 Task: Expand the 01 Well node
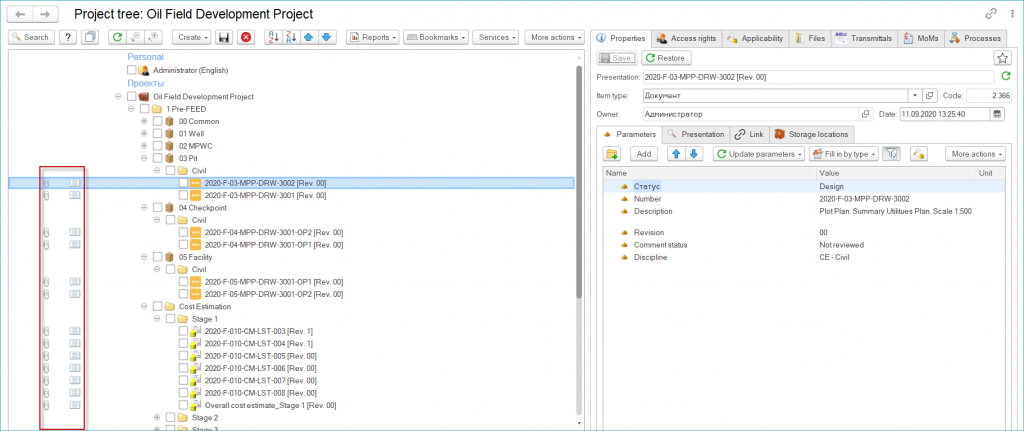pyautogui.click(x=144, y=133)
